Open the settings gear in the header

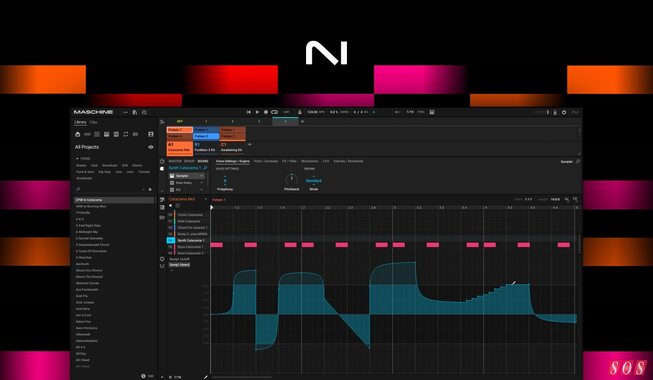click(x=564, y=112)
